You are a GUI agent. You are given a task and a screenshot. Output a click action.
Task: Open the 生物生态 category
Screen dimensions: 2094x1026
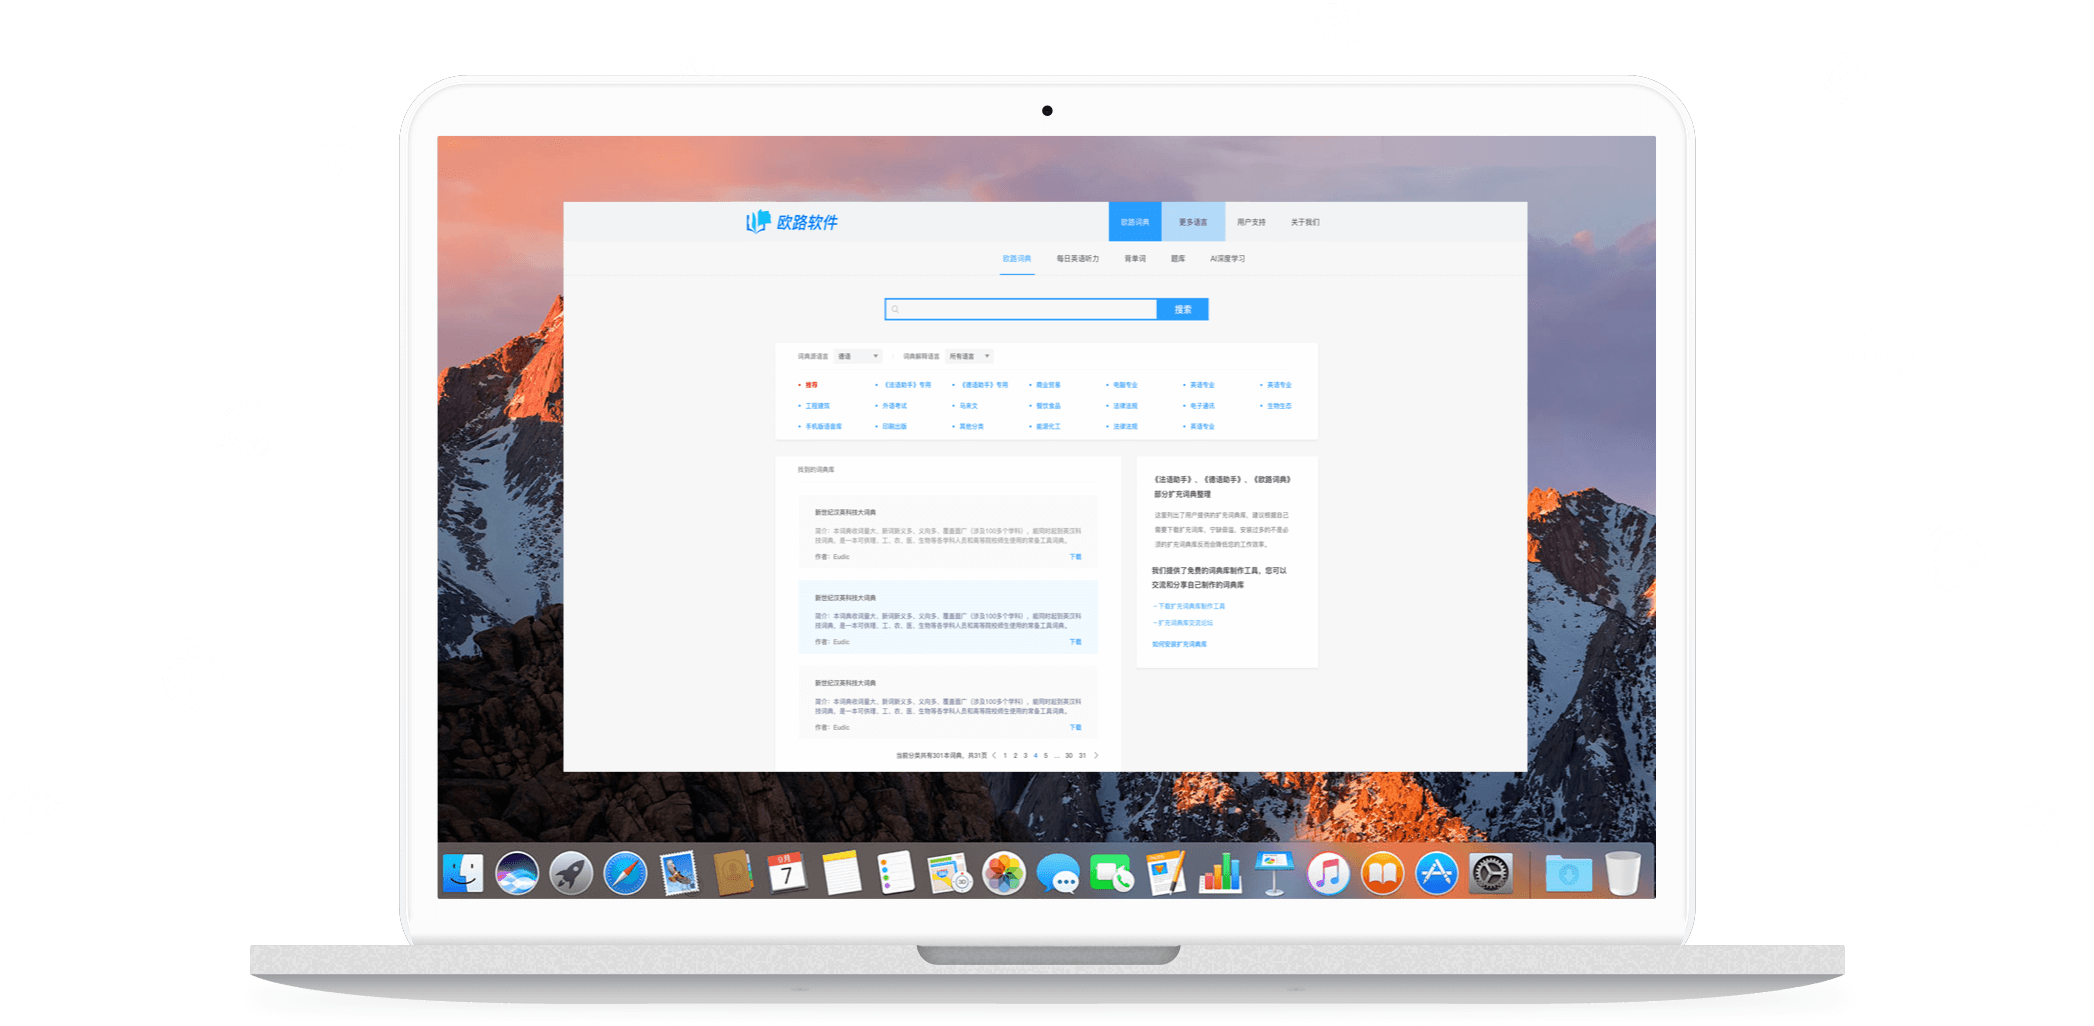click(x=1279, y=406)
